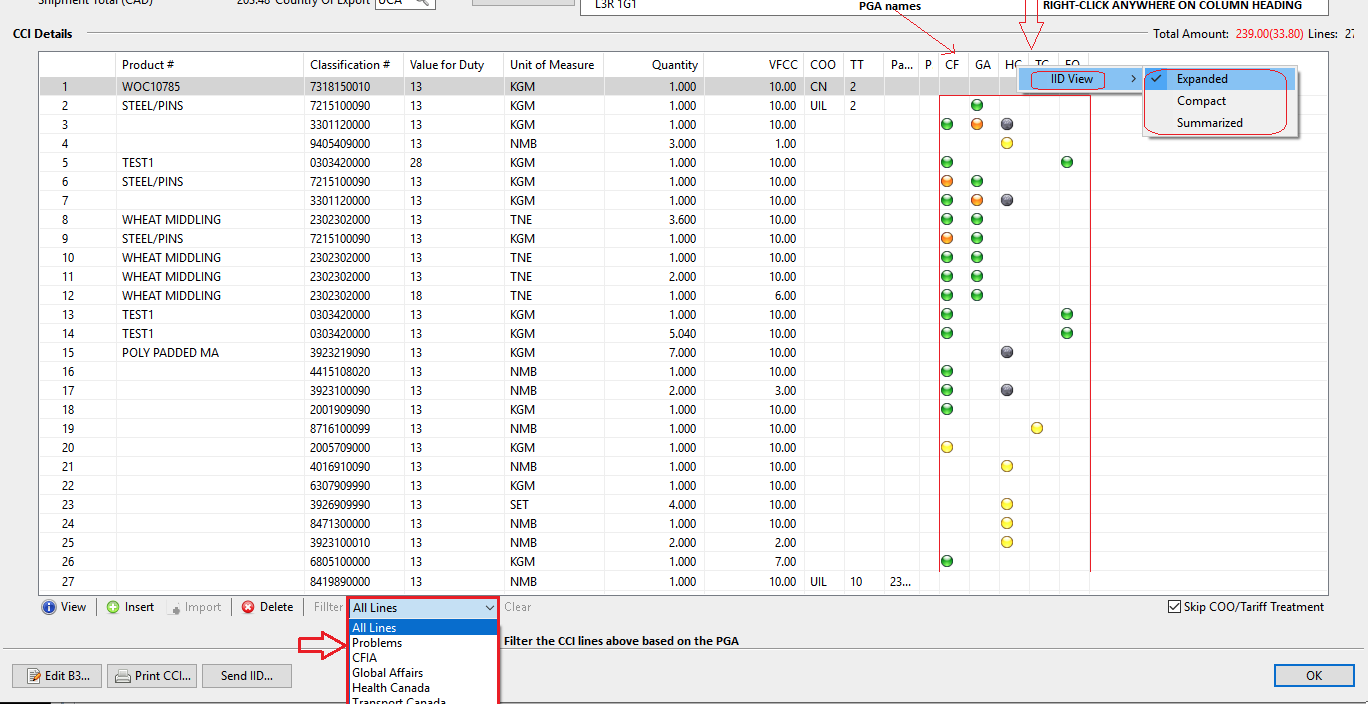This screenshot has width=1372, height=704.
Task: Click the yellow HC status dot in row 4
Action: [x=1007, y=143]
